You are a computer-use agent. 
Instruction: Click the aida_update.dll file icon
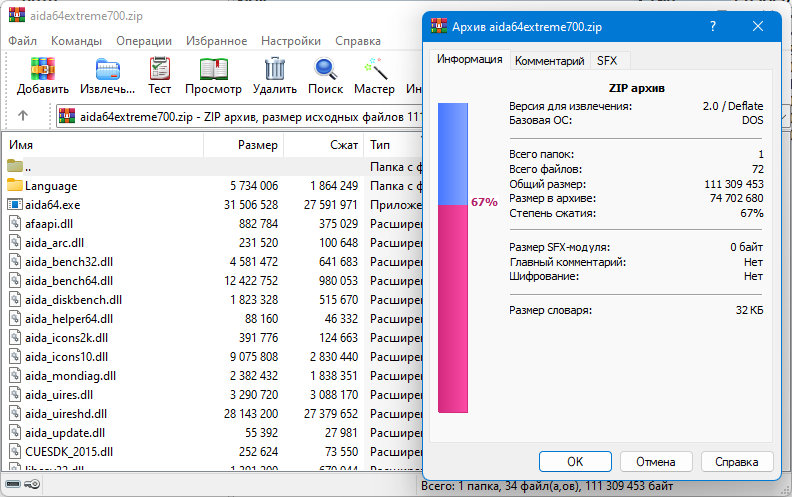(x=15, y=433)
